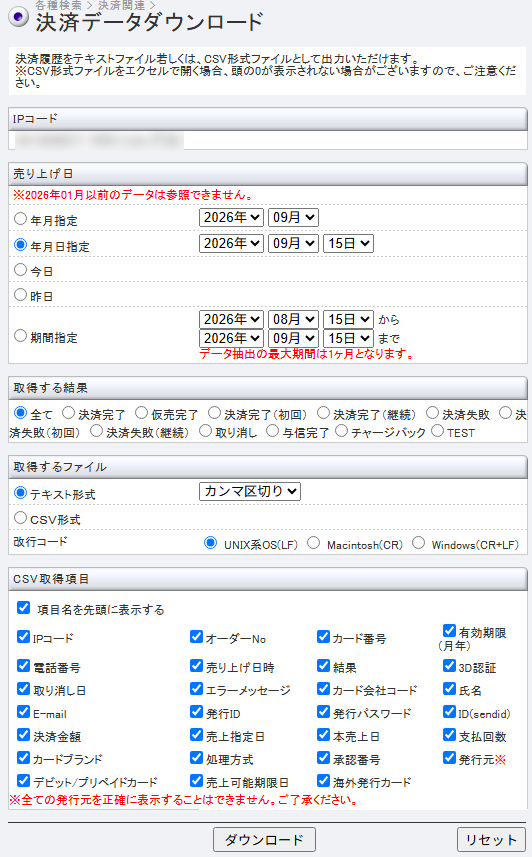This screenshot has height=857, width=532.
Task: Uncheck the 発行ID checkbox
Action: click(x=196, y=712)
